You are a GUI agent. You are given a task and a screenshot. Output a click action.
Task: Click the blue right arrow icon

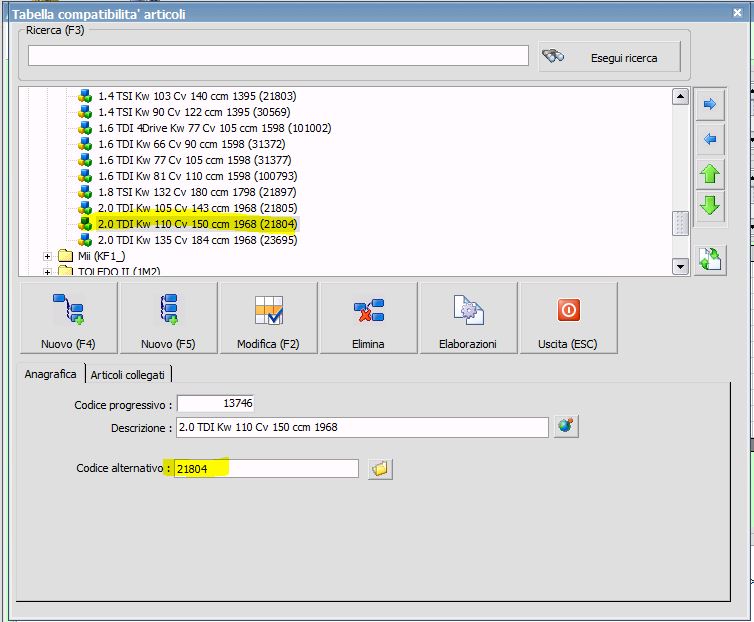point(710,104)
